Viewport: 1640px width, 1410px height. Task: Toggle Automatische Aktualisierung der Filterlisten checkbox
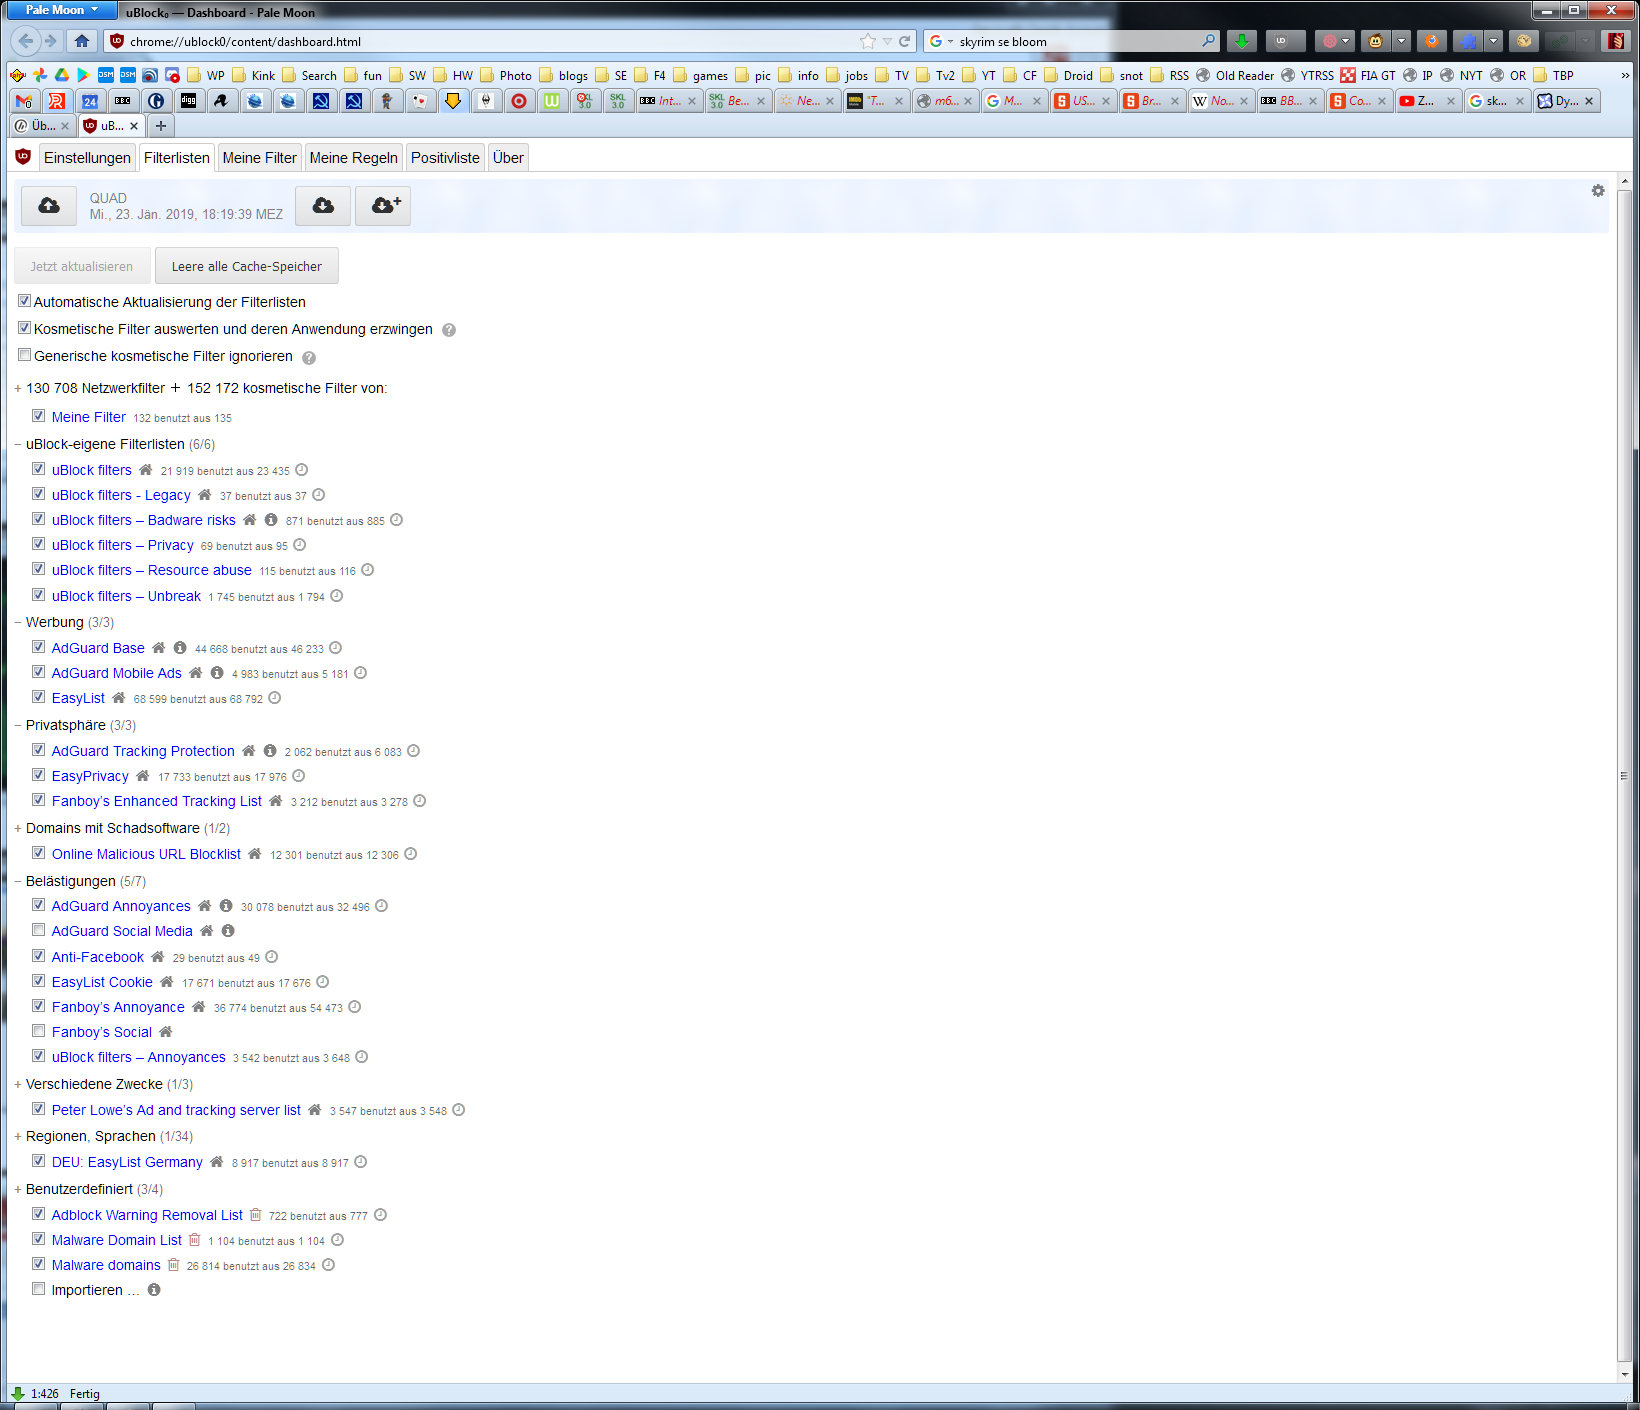24,301
